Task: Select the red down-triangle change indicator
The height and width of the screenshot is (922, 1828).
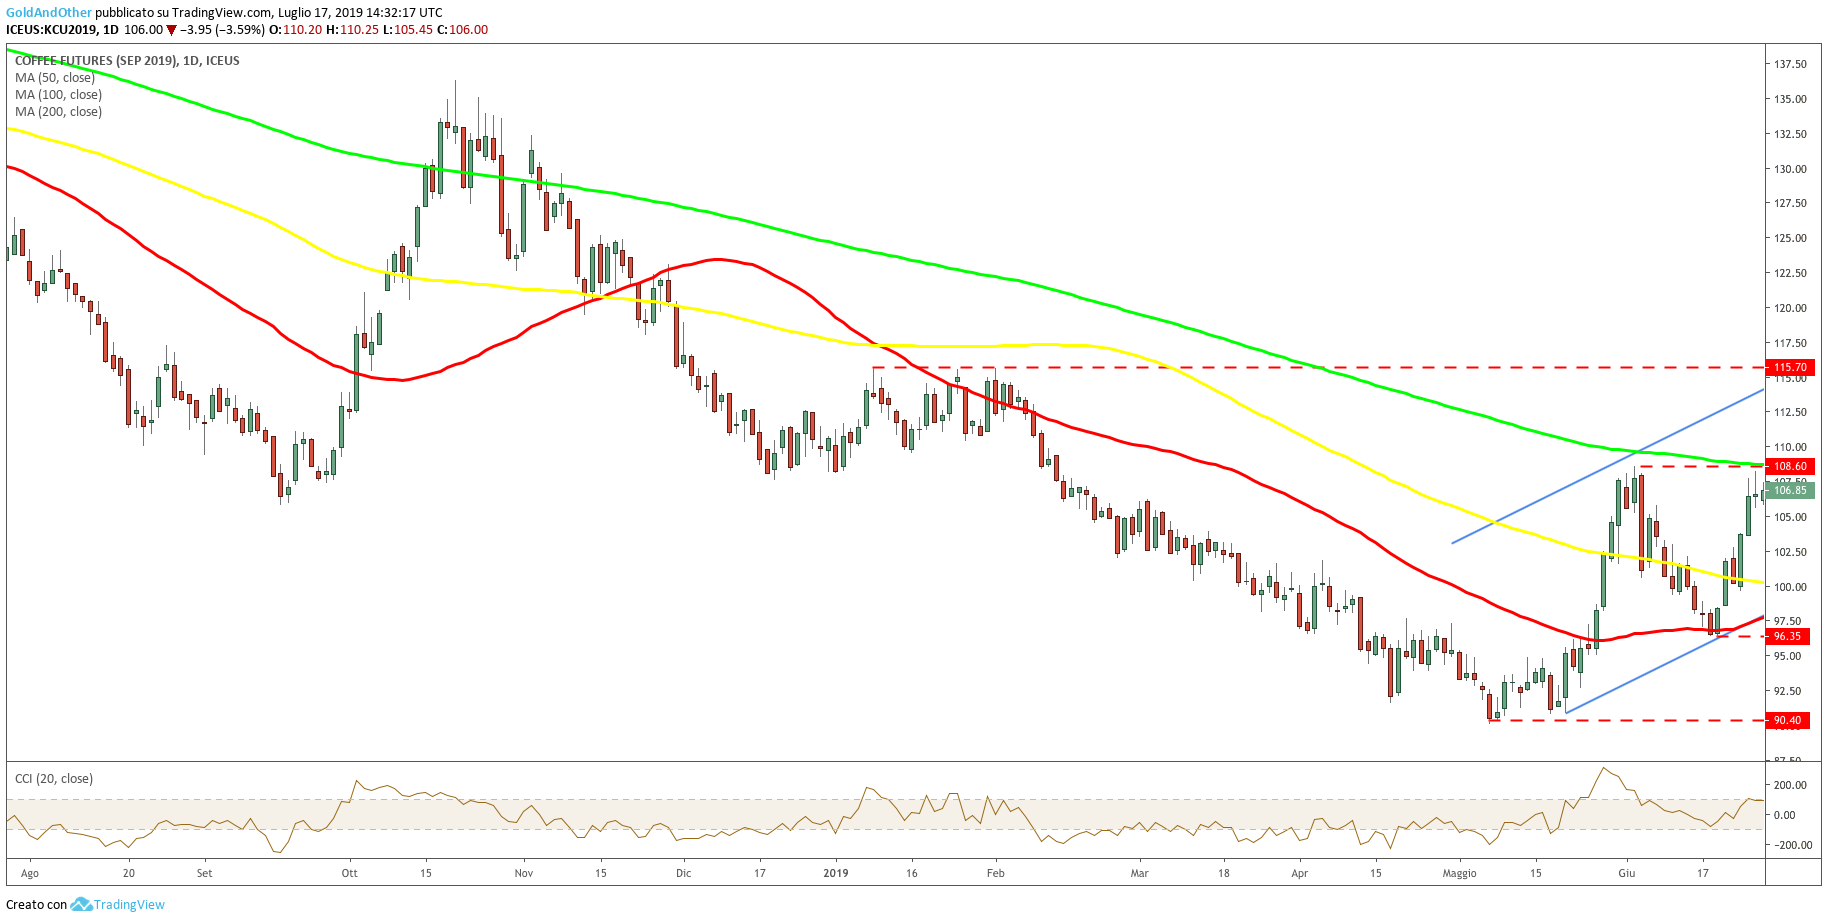Action: coord(171,30)
